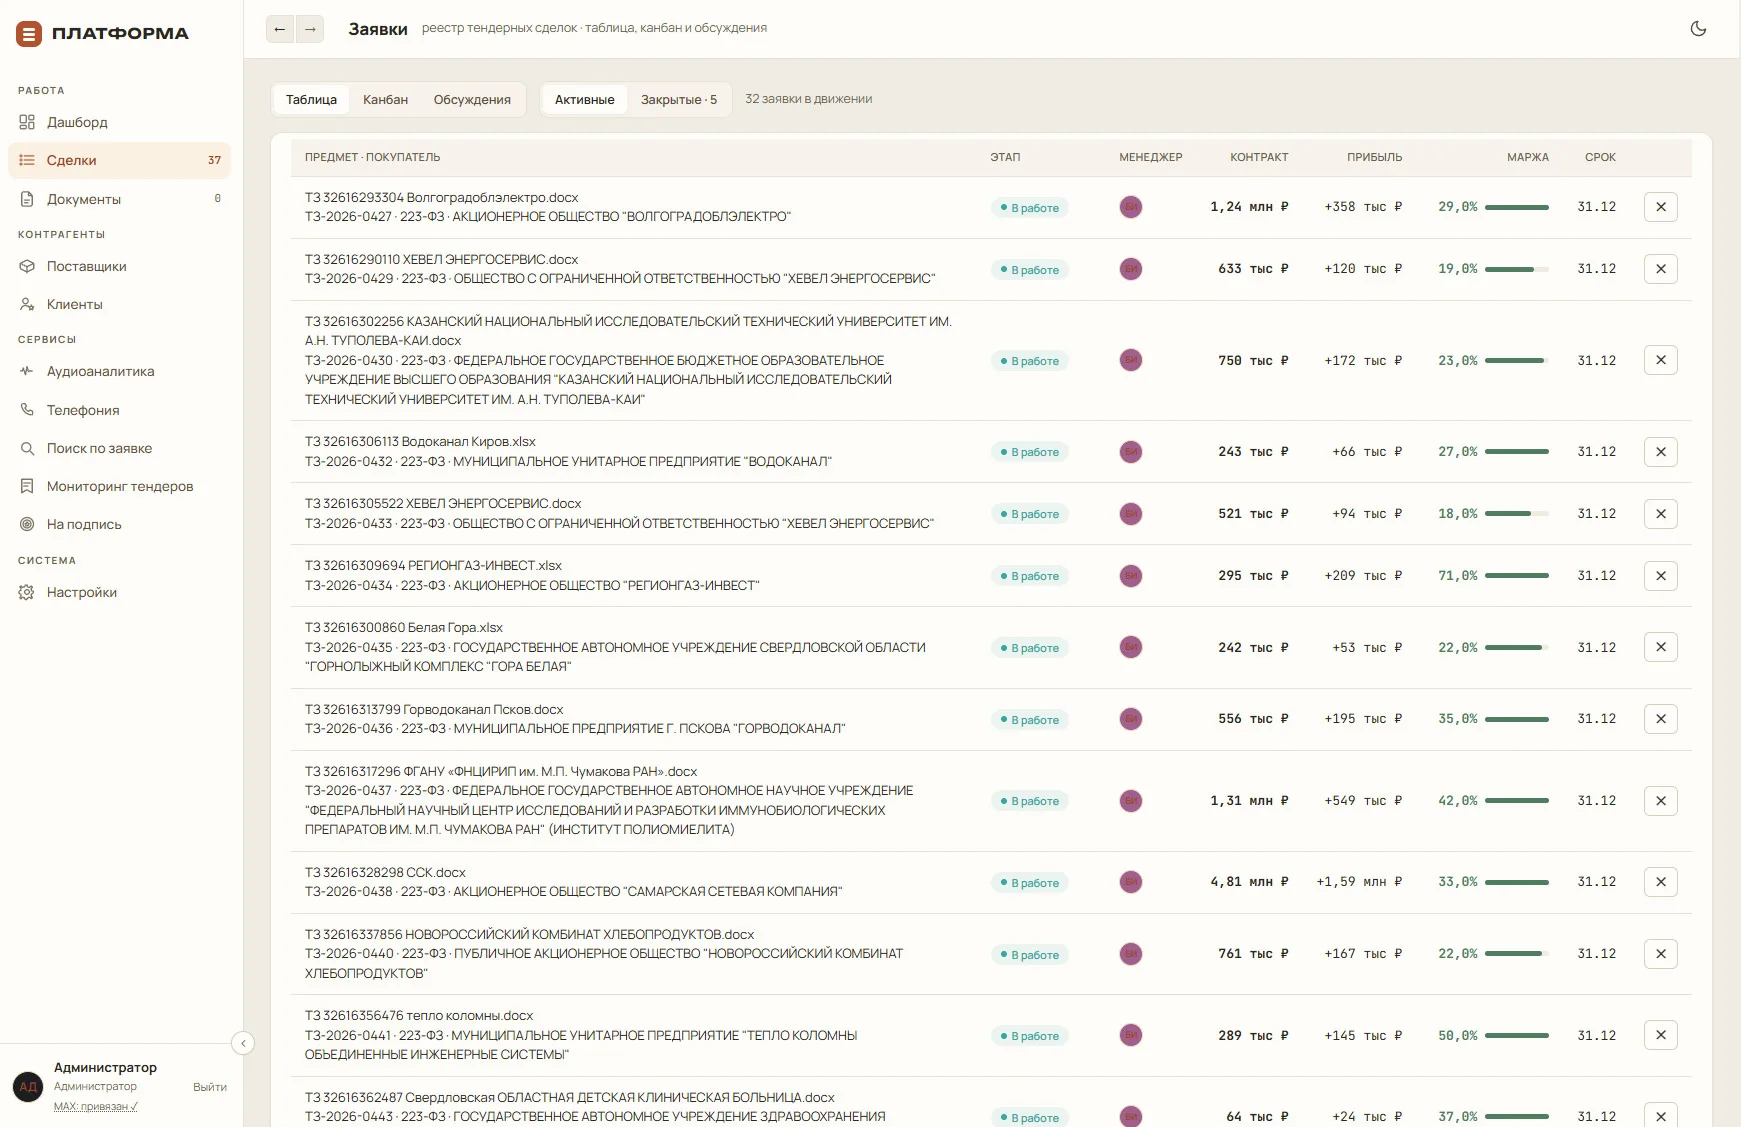Toggle dark mode moon icon

pos(1698,28)
